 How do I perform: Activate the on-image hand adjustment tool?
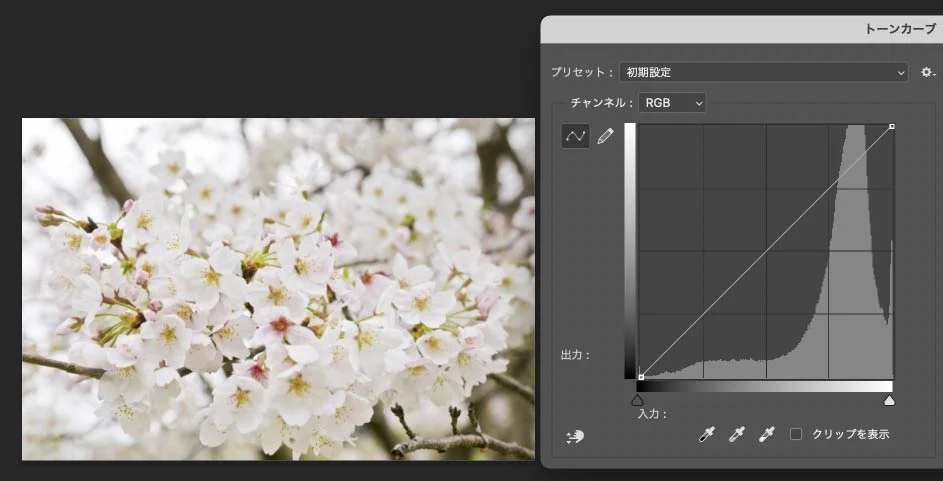click(x=574, y=435)
